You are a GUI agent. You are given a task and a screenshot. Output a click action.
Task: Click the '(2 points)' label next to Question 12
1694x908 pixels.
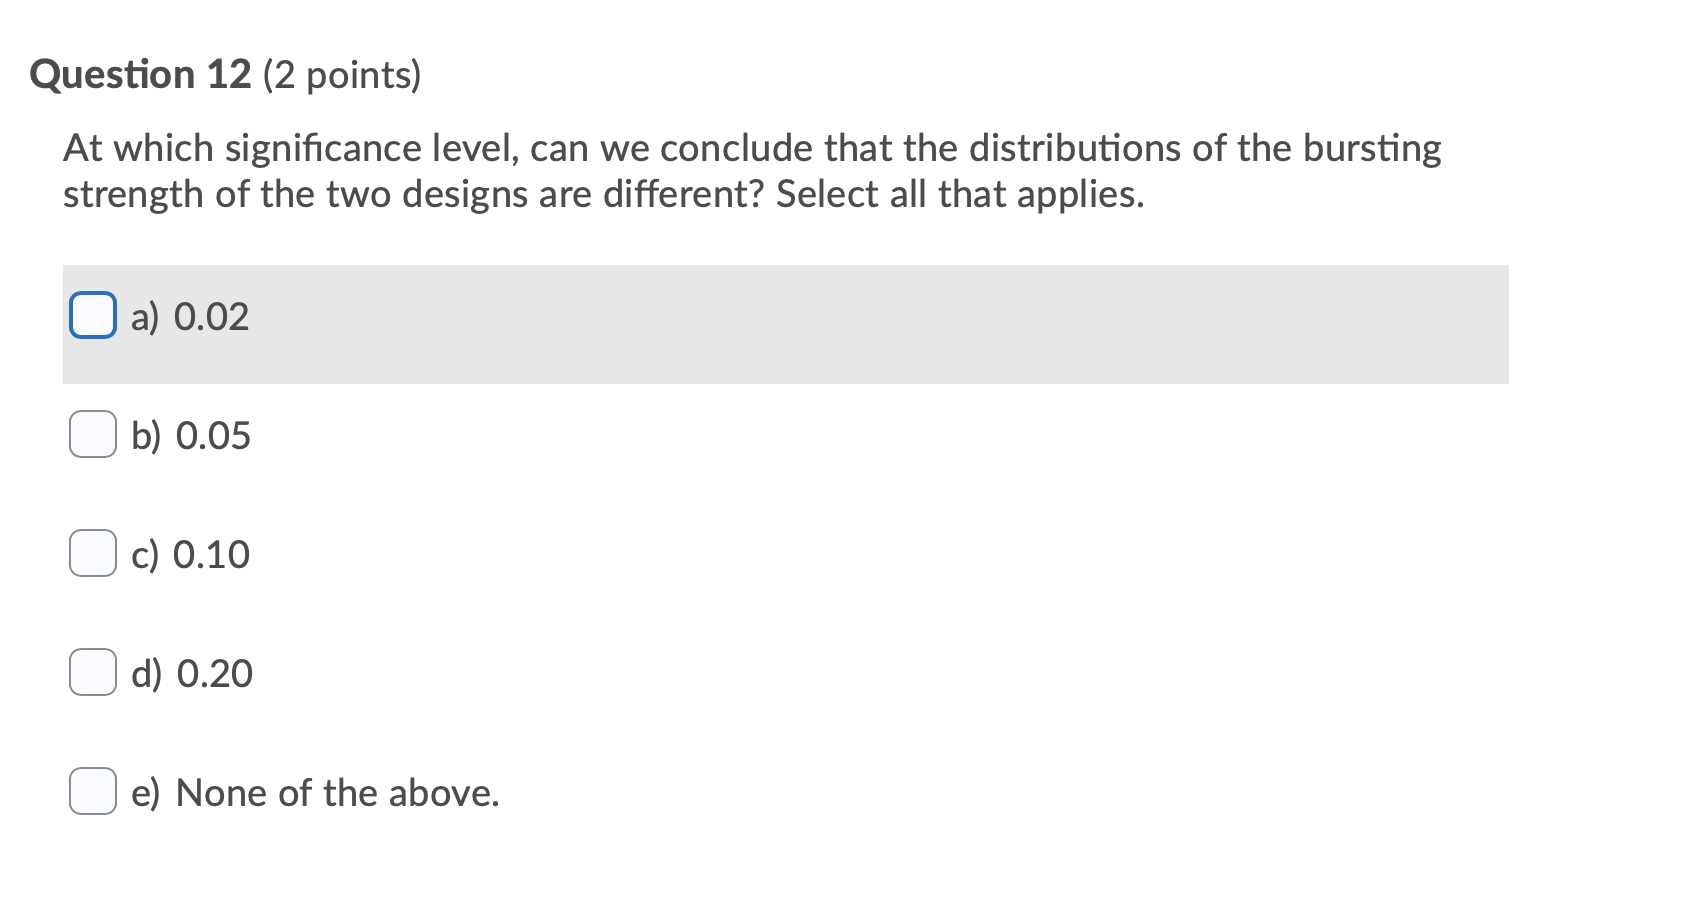342,74
